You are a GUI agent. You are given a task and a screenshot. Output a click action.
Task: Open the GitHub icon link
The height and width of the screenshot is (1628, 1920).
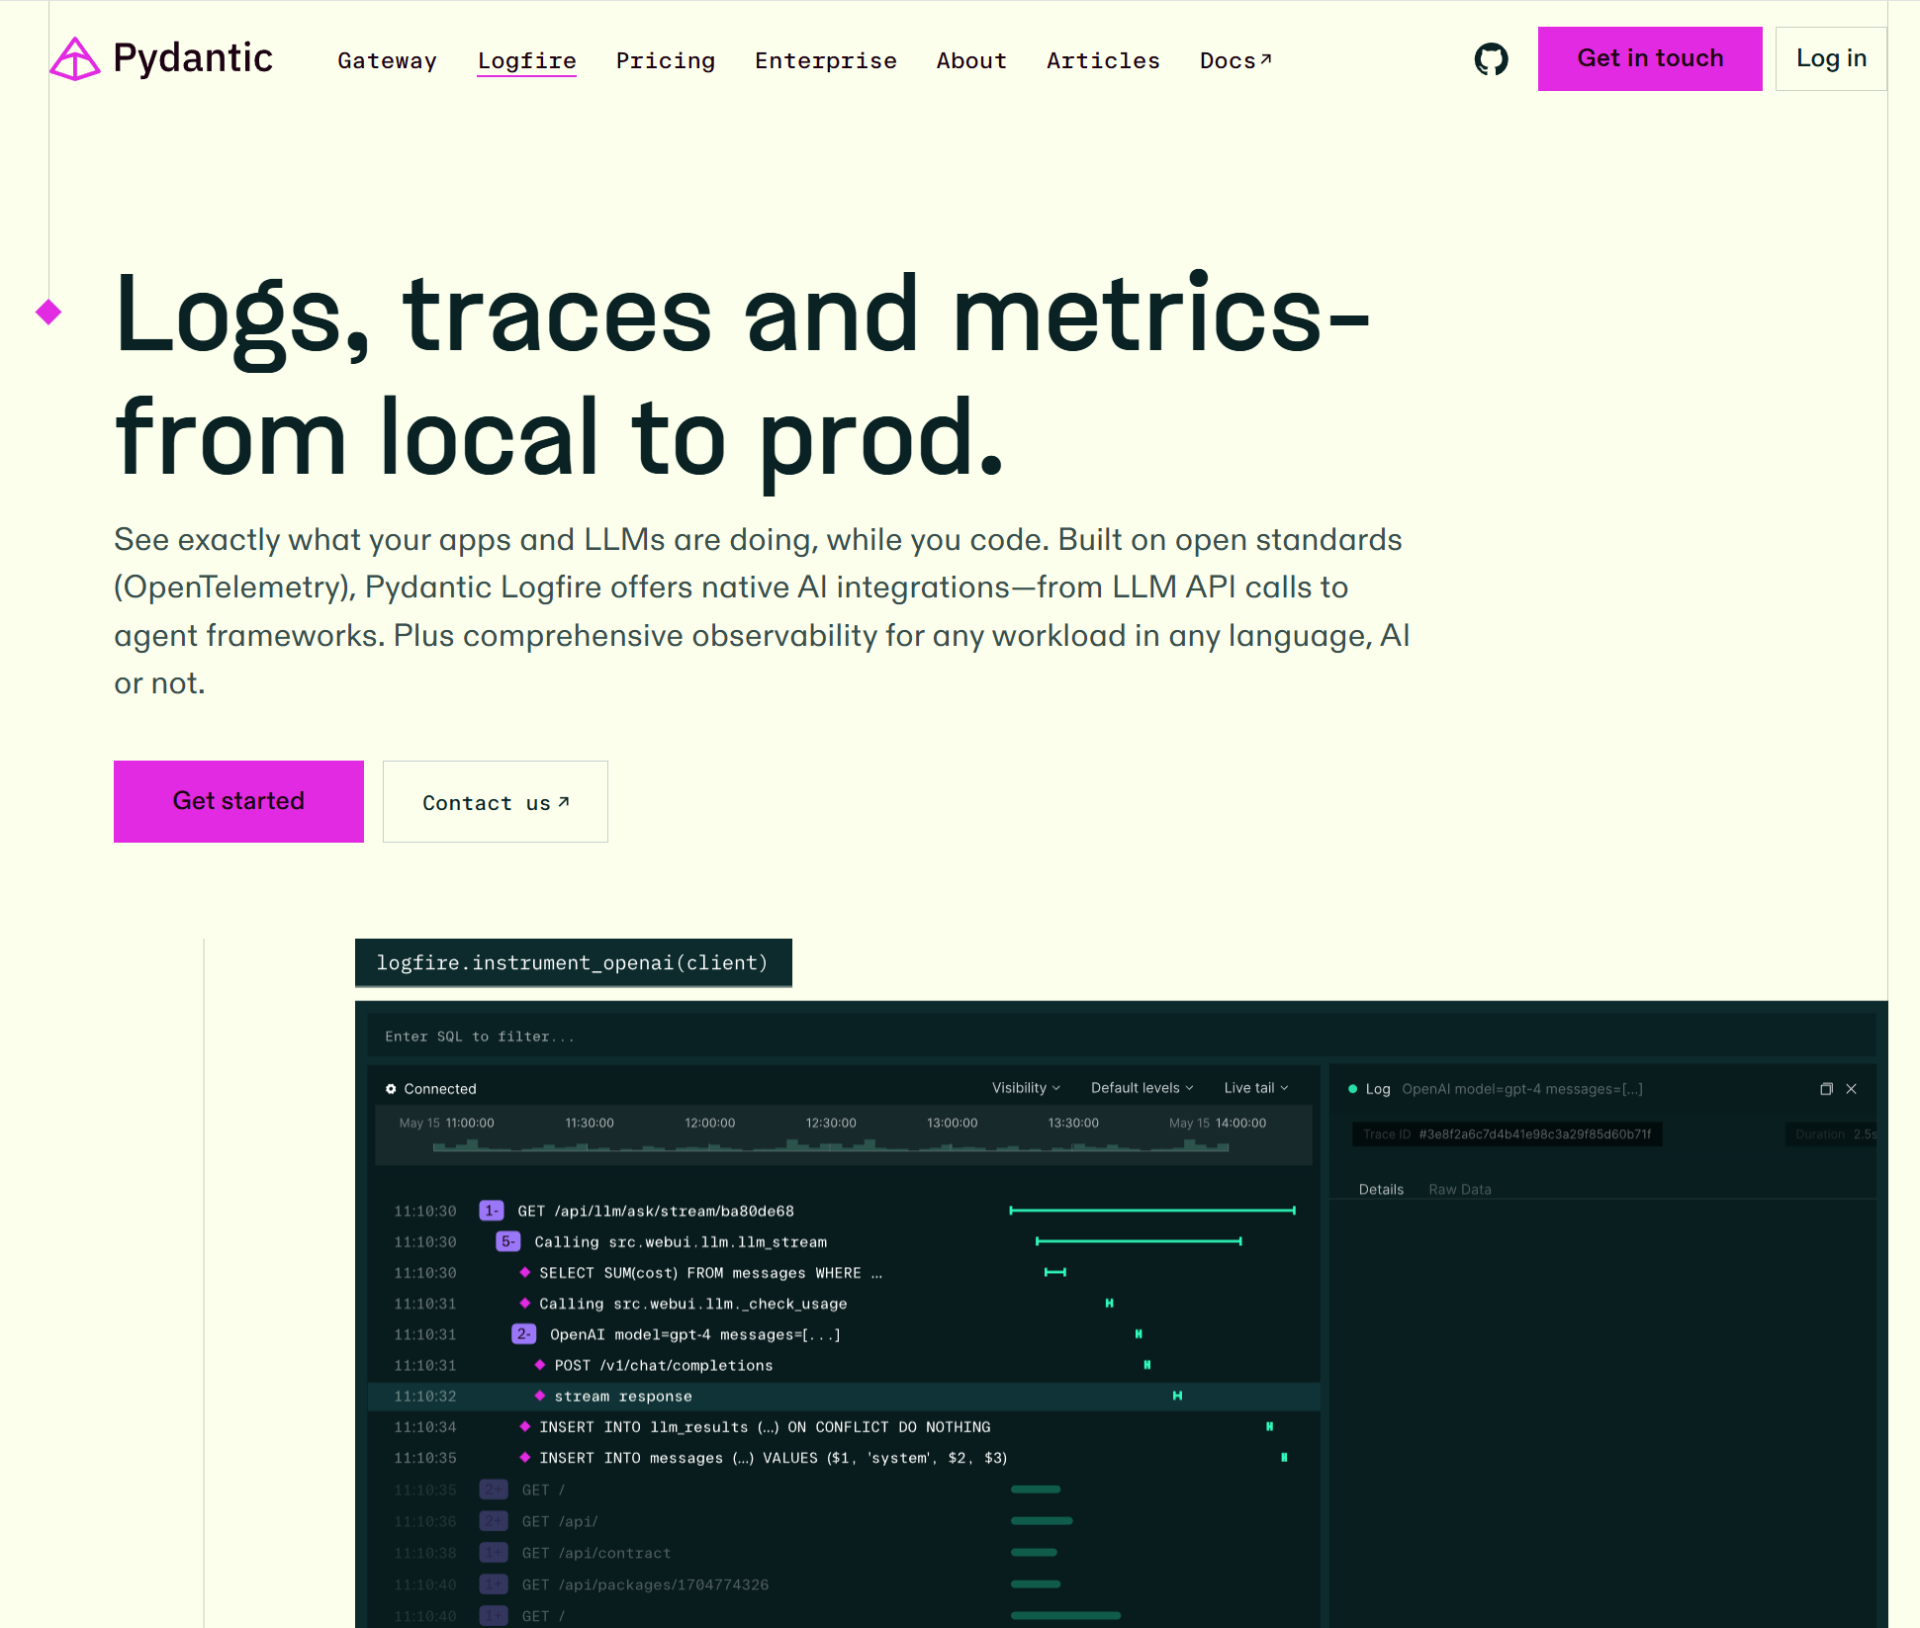pyautogui.click(x=1490, y=59)
